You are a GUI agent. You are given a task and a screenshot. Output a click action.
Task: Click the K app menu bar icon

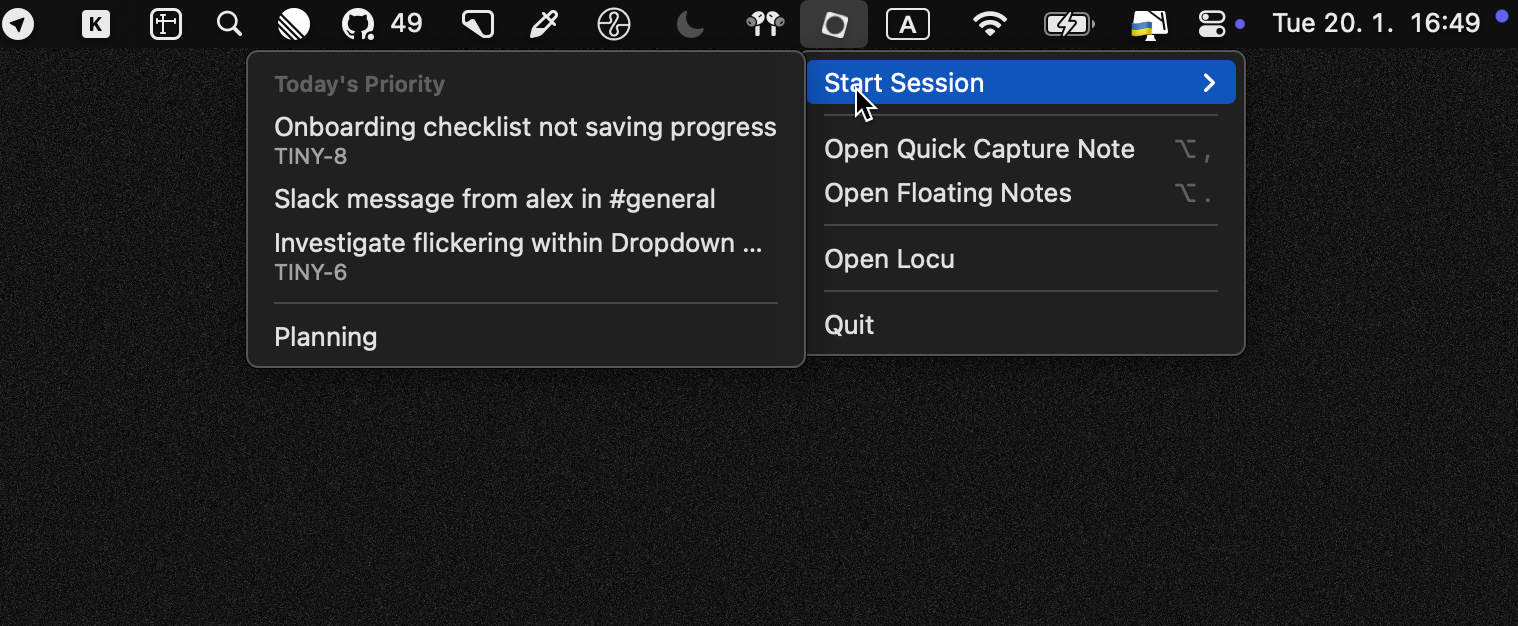click(96, 25)
